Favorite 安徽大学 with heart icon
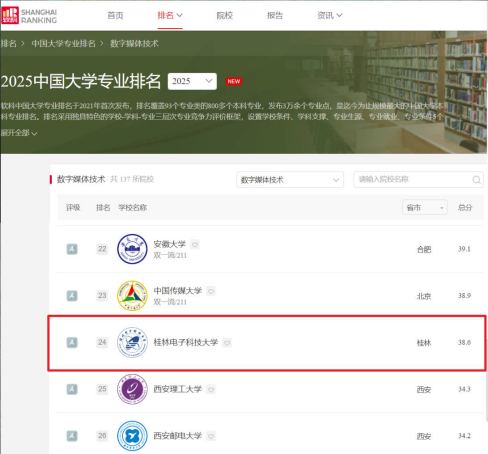This screenshot has height=454, width=488. pyautogui.click(x=195, y=245)
